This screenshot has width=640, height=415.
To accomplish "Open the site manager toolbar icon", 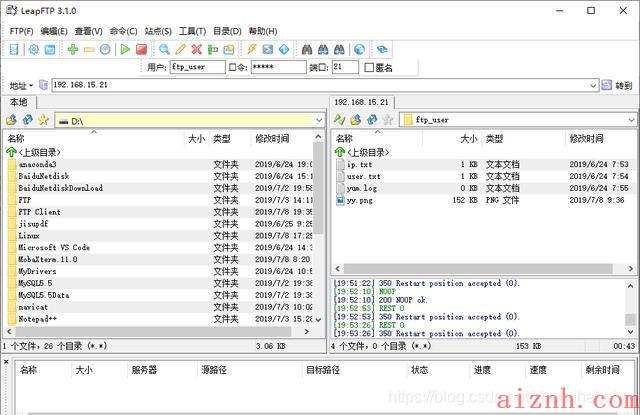I will coord(14,50).
